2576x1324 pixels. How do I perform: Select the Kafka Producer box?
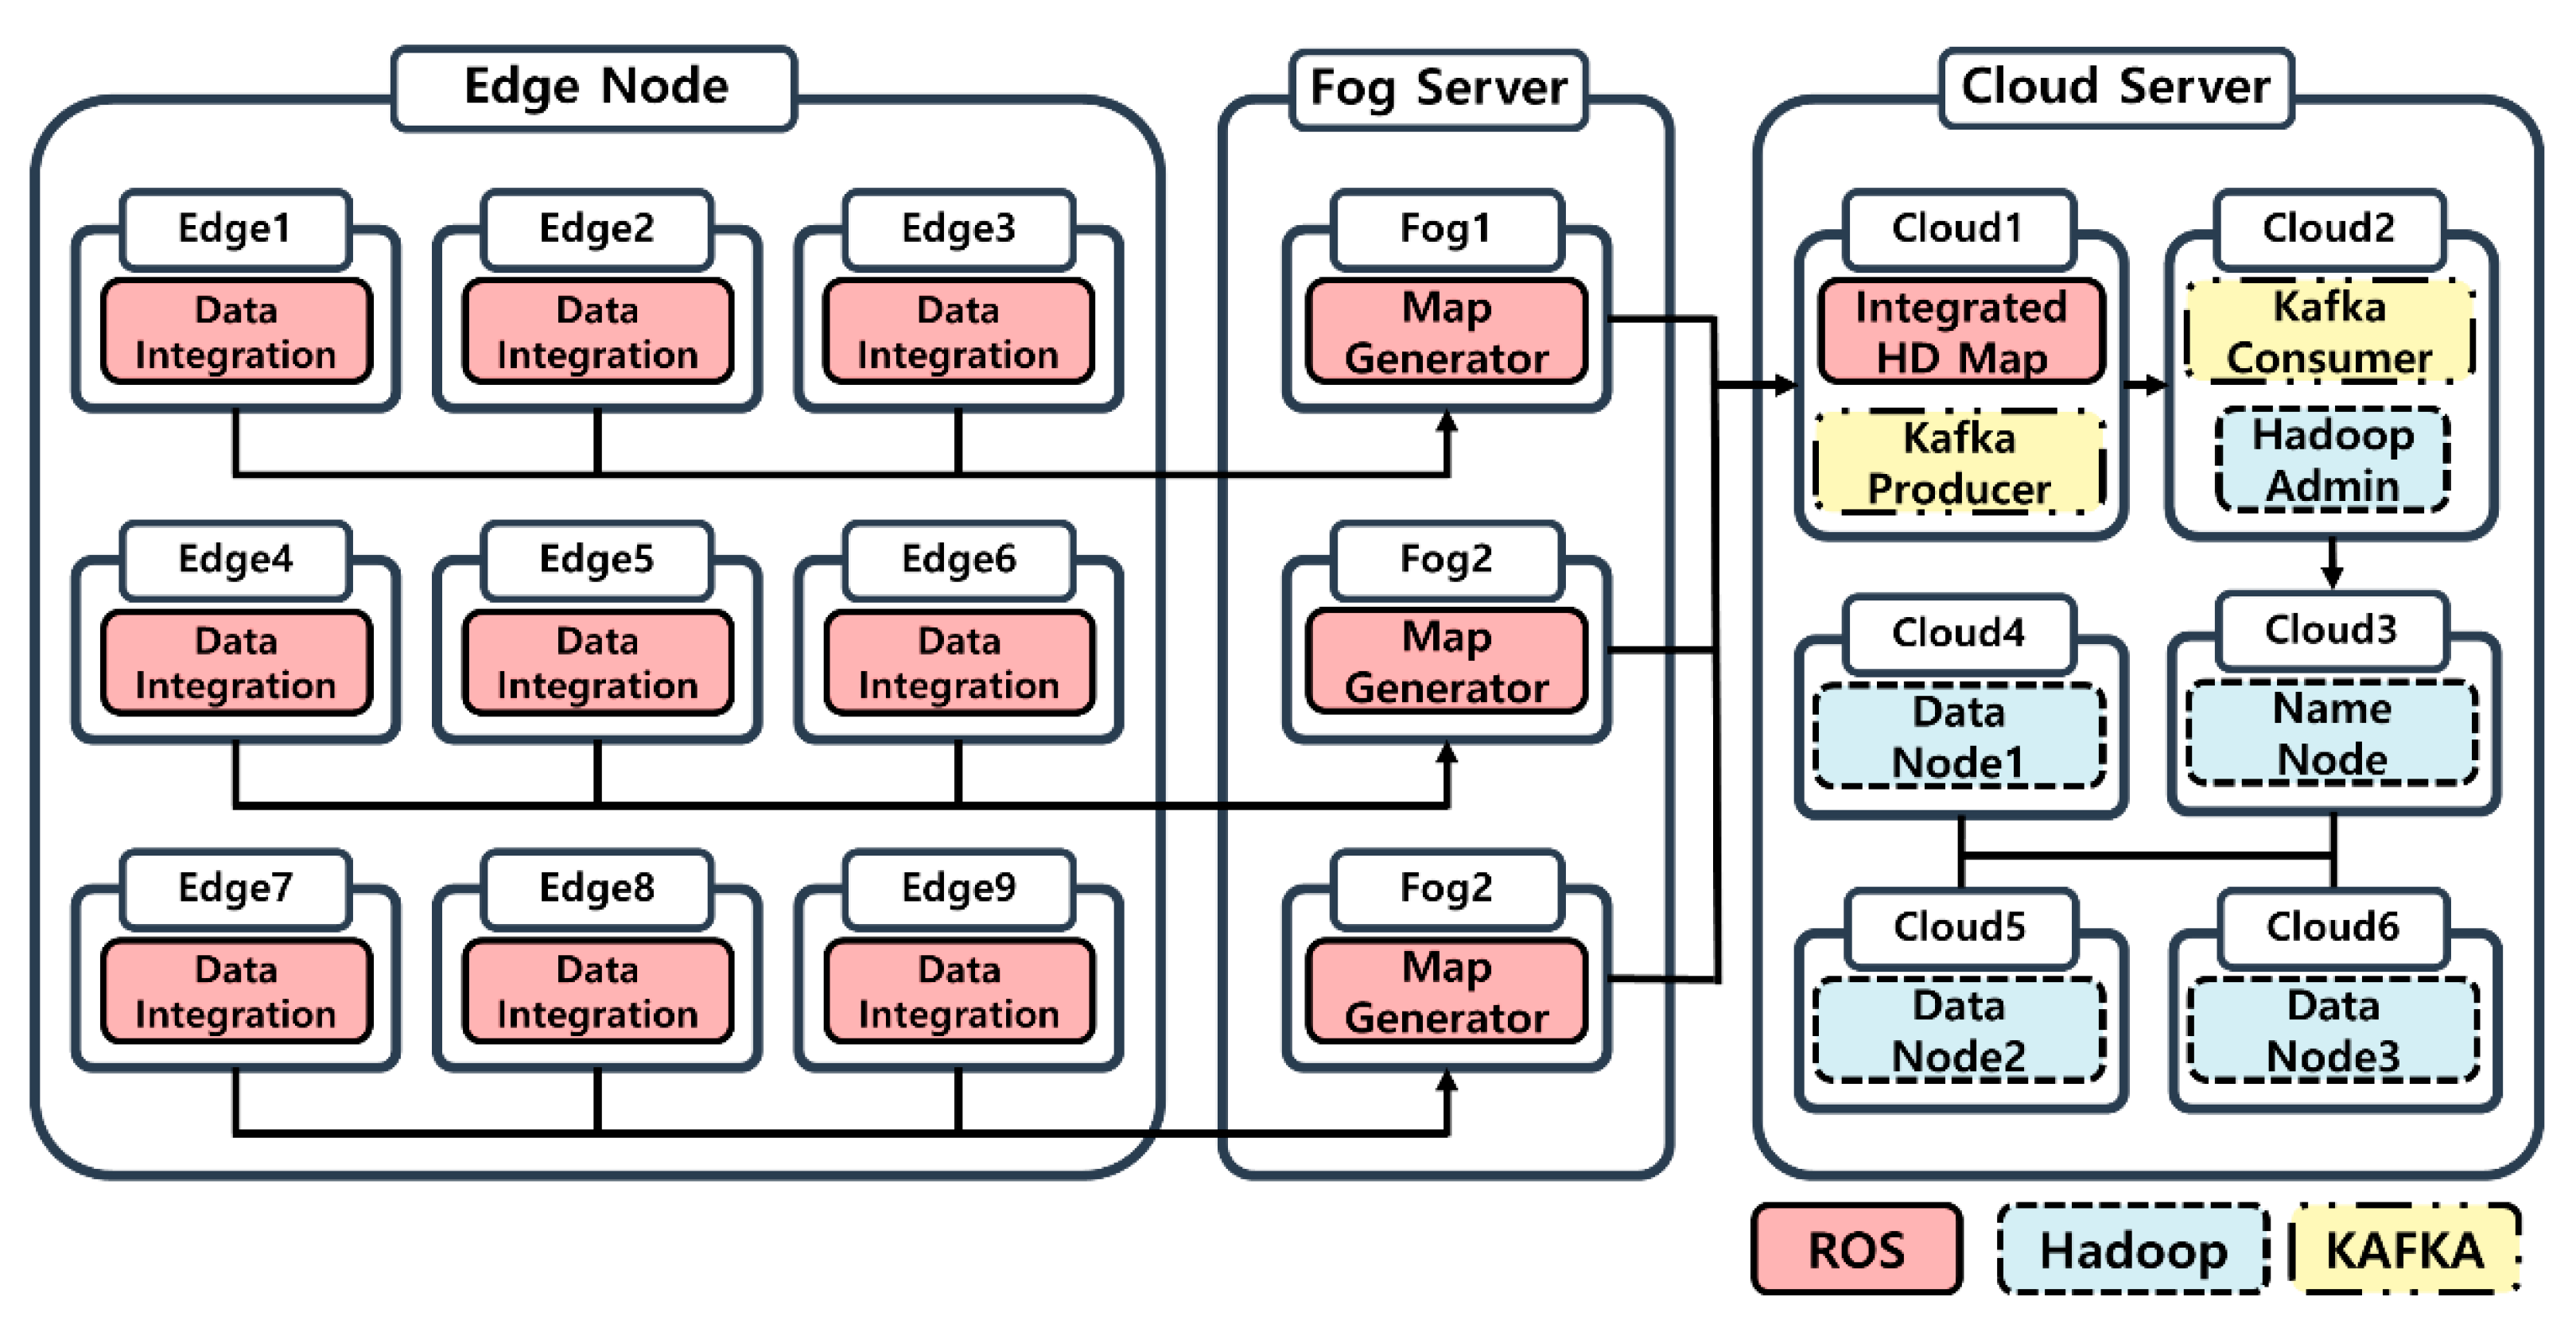tap(1958, 463)
